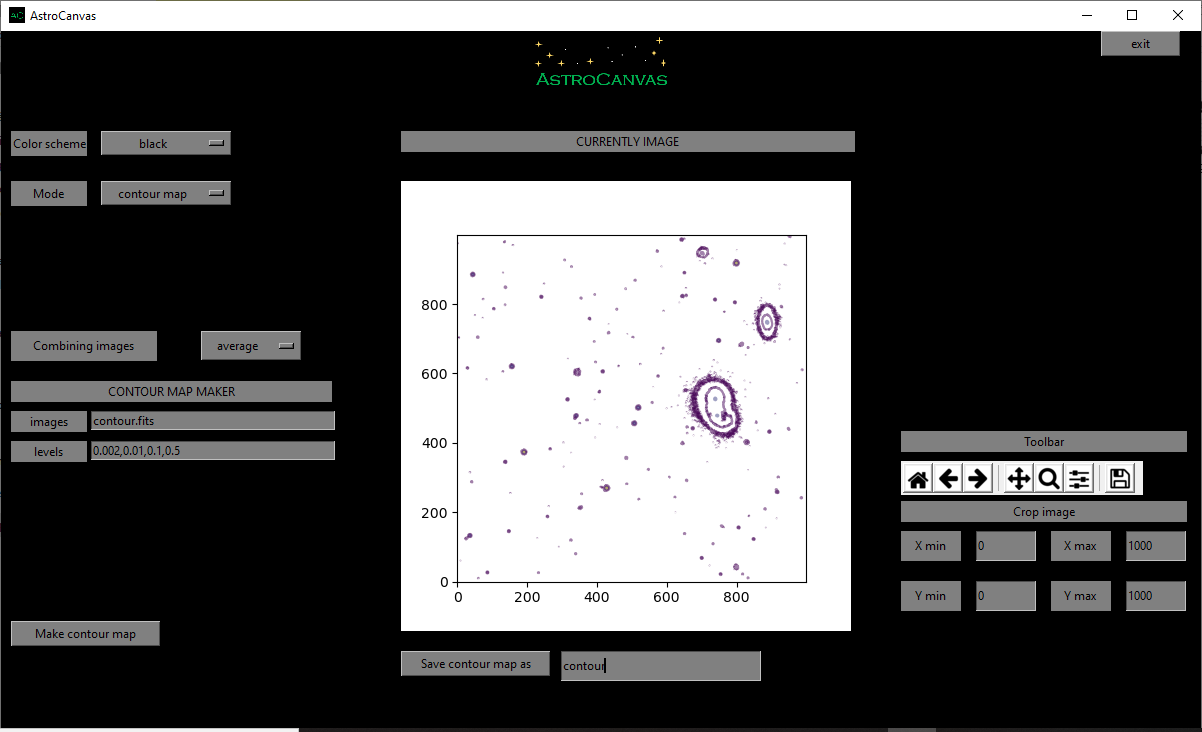The width and height of the screenshot is (1202, 732).
Task: Focus the images field containing contour.fits
Action: (212, 421)
